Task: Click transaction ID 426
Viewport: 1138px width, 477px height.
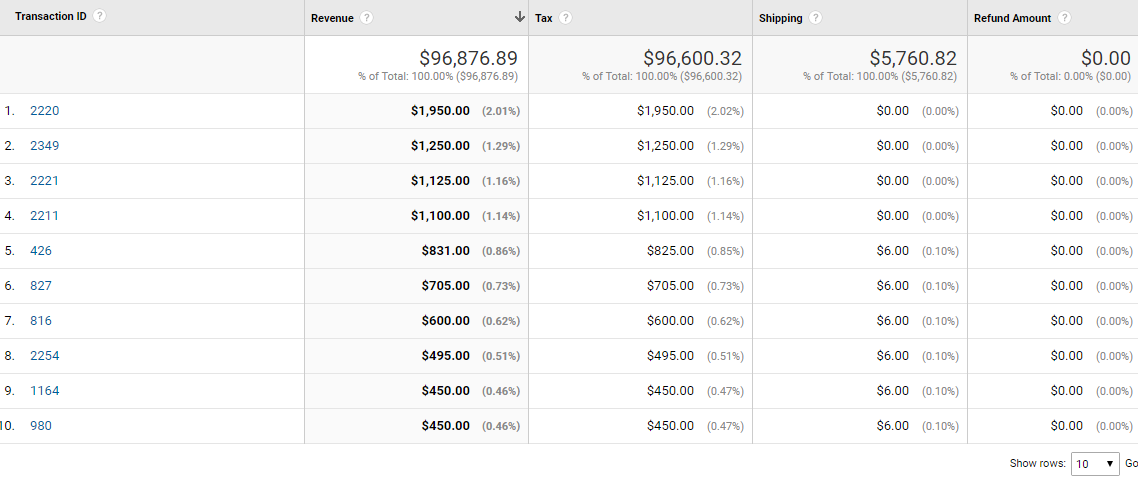Action: pos(41,251)
